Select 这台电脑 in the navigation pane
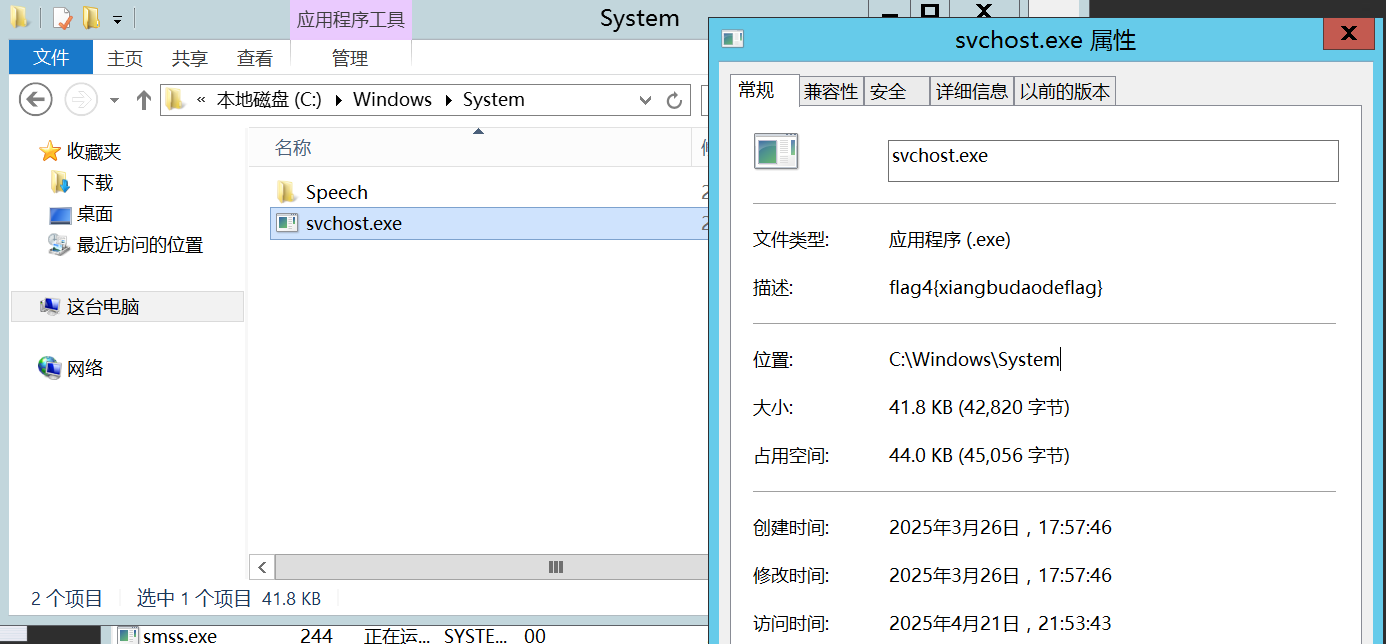The width and height of the screenshot is (1386, 644). click(x=127, y=307)
